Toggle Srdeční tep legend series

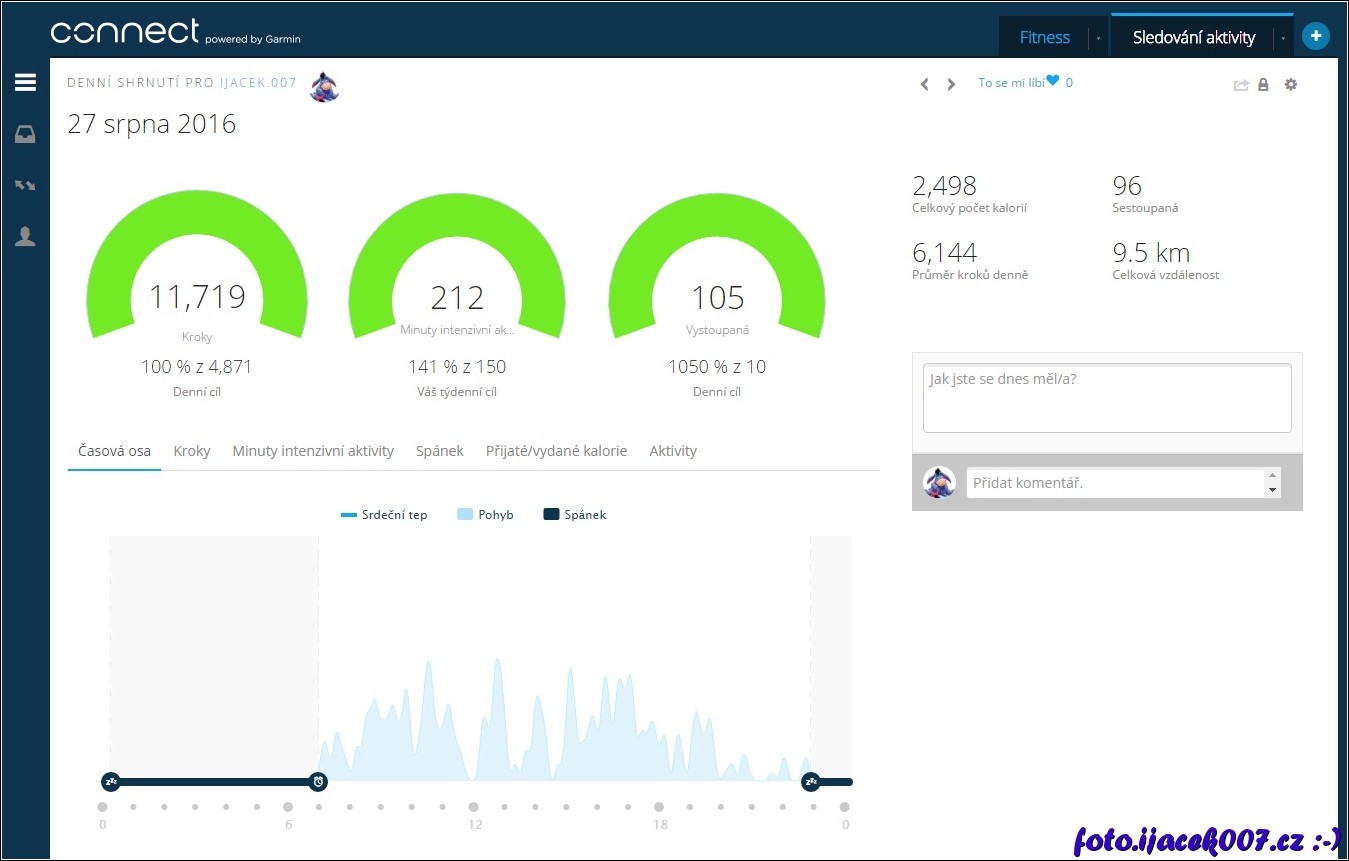click(x=384, y=515)
